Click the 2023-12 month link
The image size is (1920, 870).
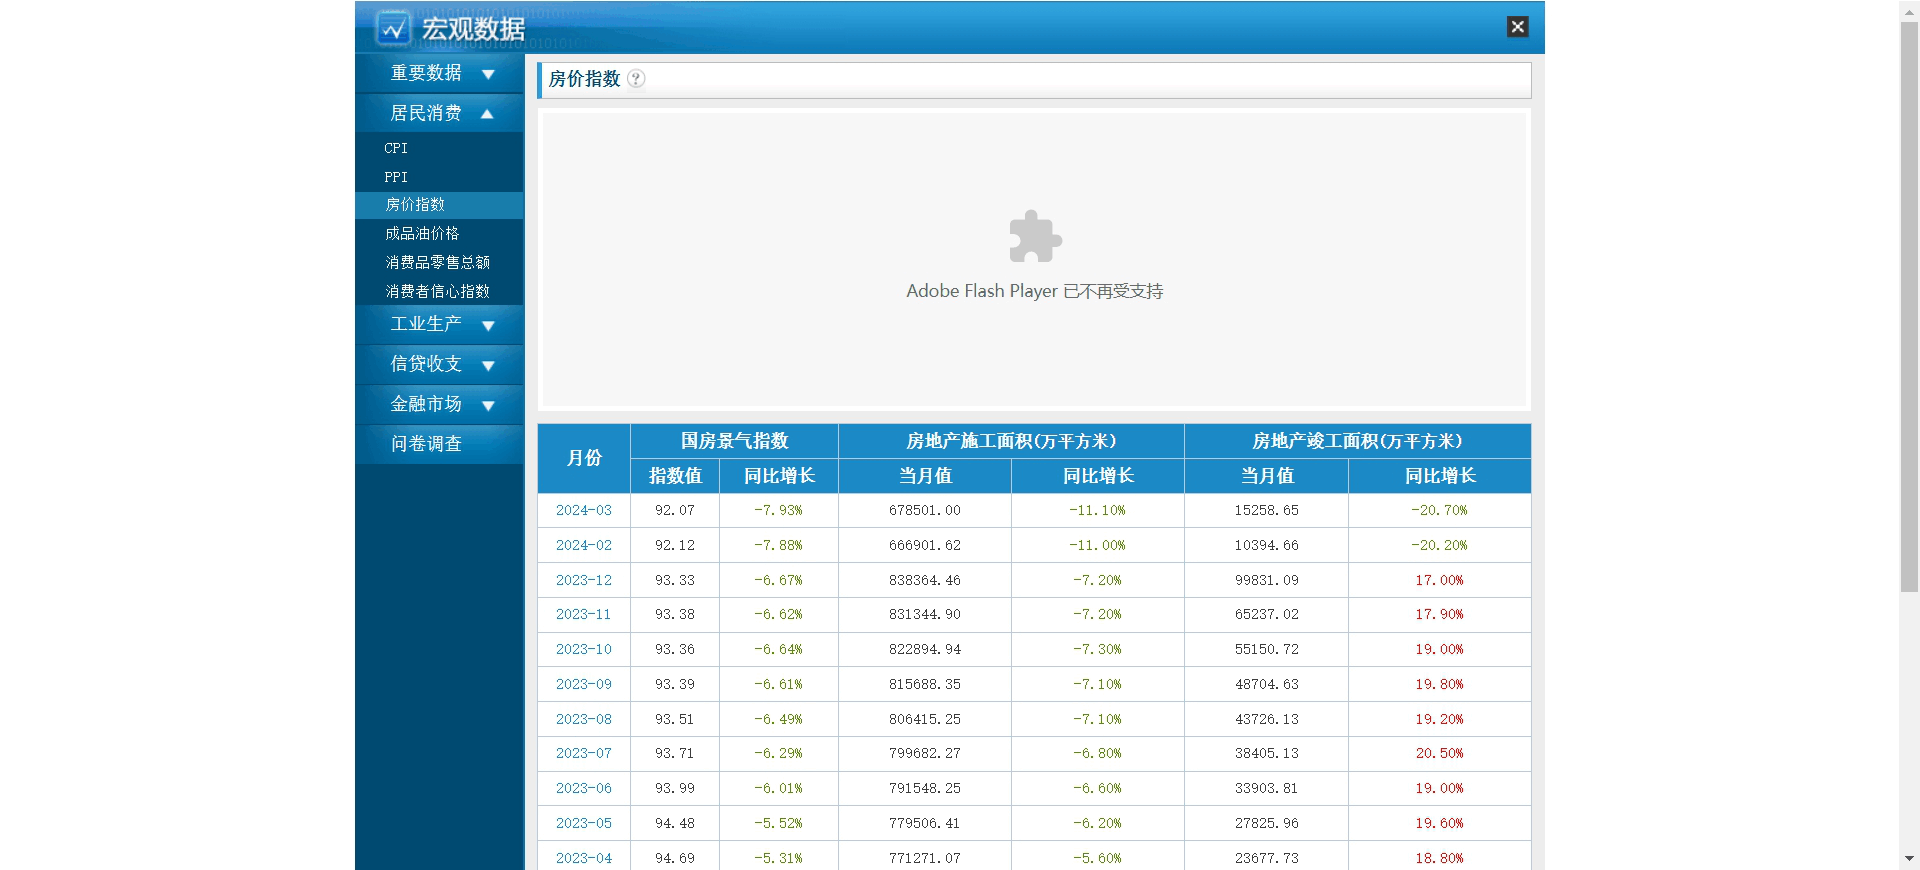pos(584,580)
